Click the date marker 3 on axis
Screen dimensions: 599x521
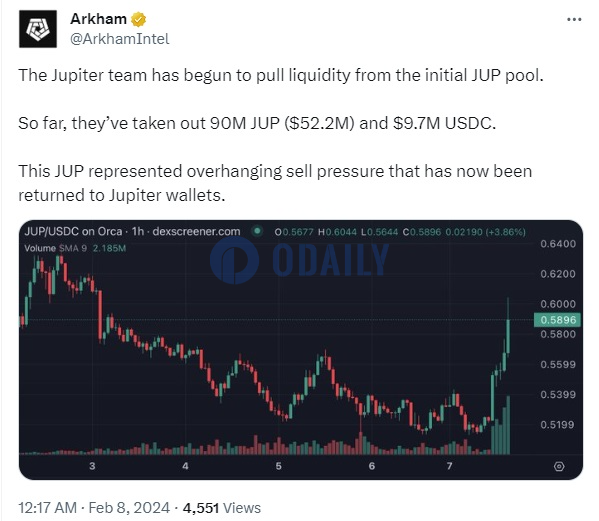click(92, 466)
